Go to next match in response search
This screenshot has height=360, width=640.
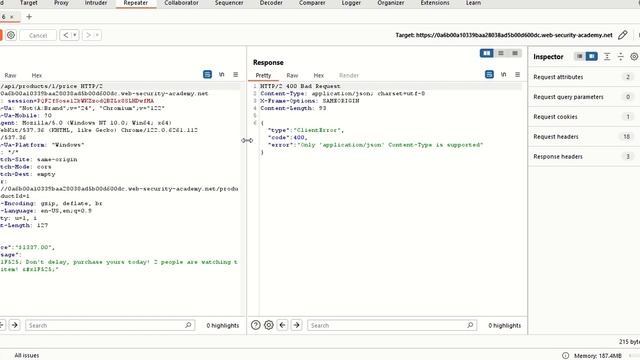pyautogui.click(x=297, y=325)
